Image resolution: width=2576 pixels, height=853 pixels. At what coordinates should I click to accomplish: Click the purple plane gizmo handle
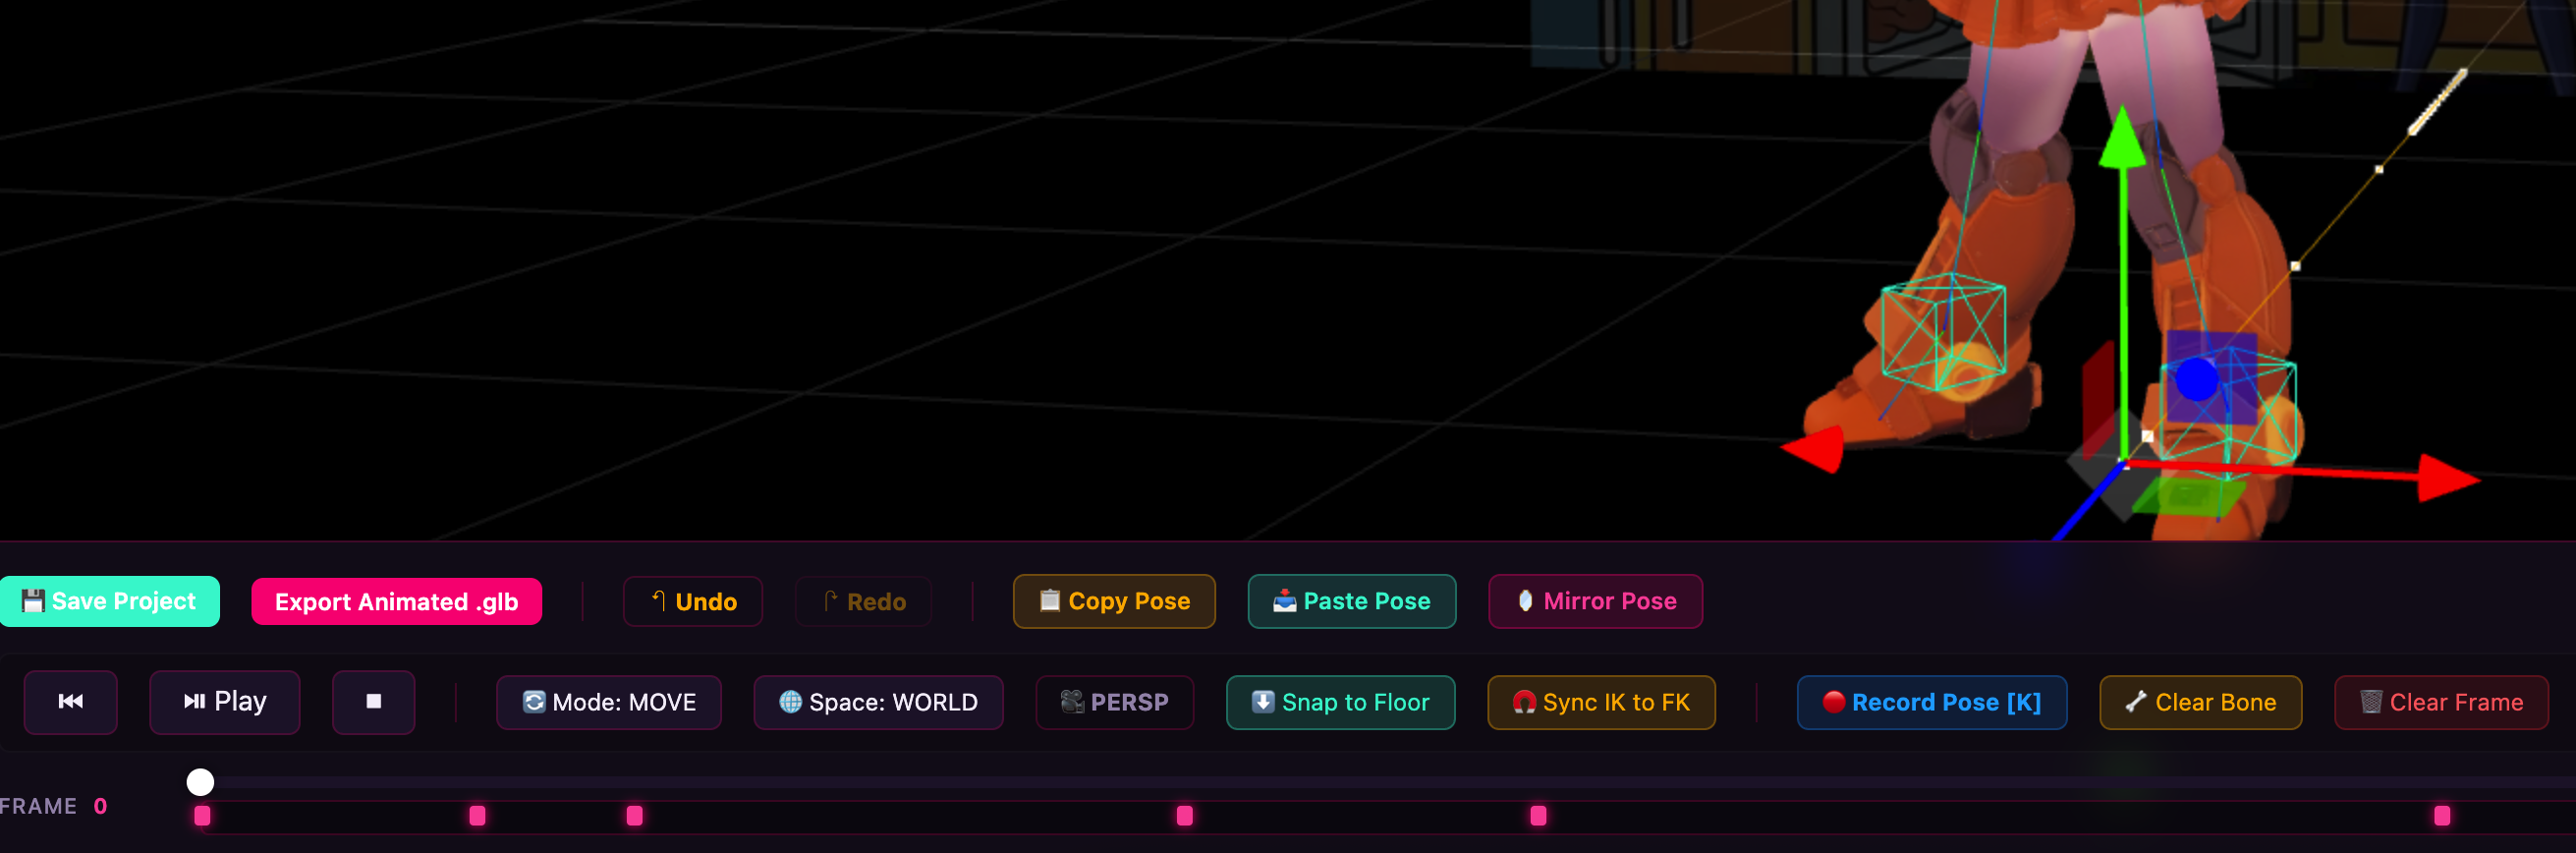click(2212, 378)
